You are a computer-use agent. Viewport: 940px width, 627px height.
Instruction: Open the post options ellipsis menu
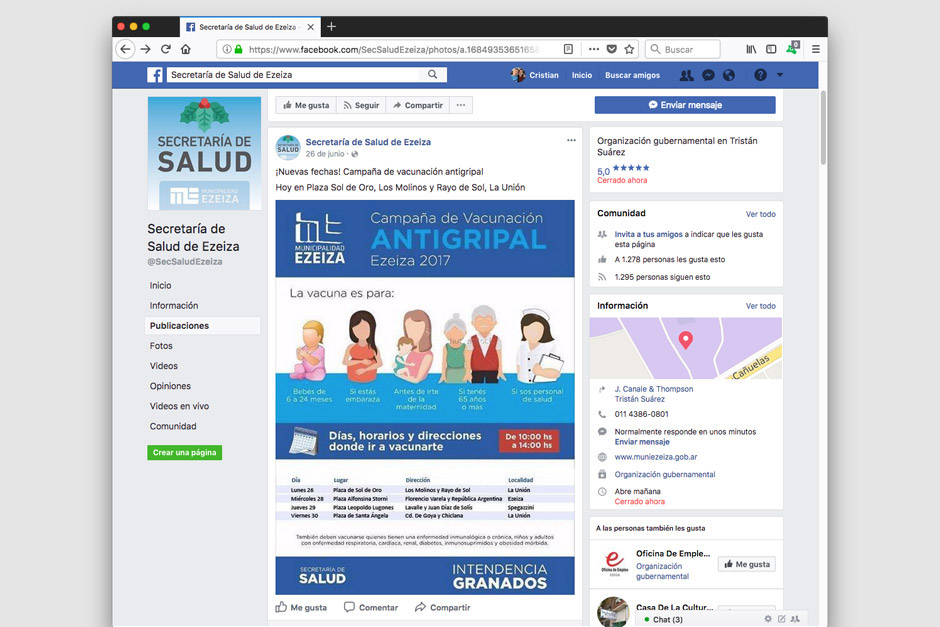pos(571,140)
